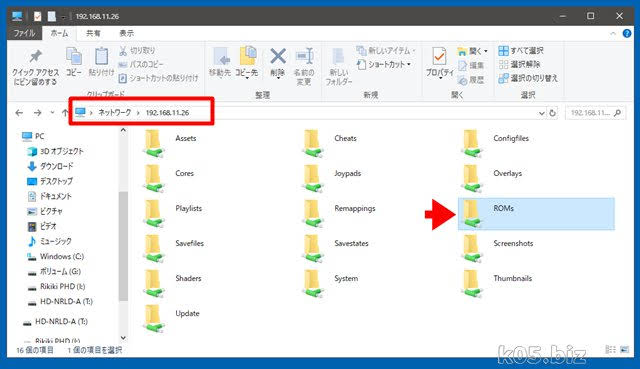This screenshot has width=640, height=369.
Task: Select the ROMs folder
Action: point(536,213)
